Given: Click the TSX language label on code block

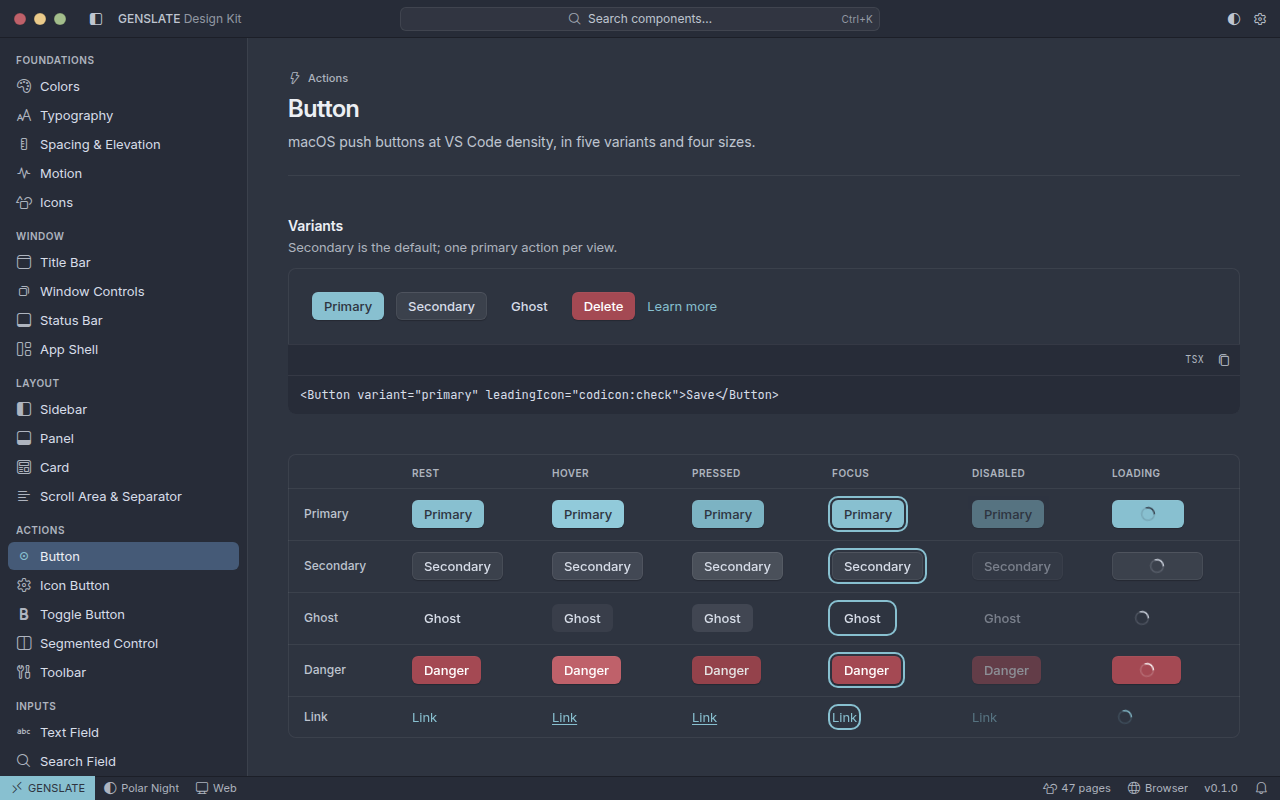Looking at the screenshot, I should pos(1195,360).
